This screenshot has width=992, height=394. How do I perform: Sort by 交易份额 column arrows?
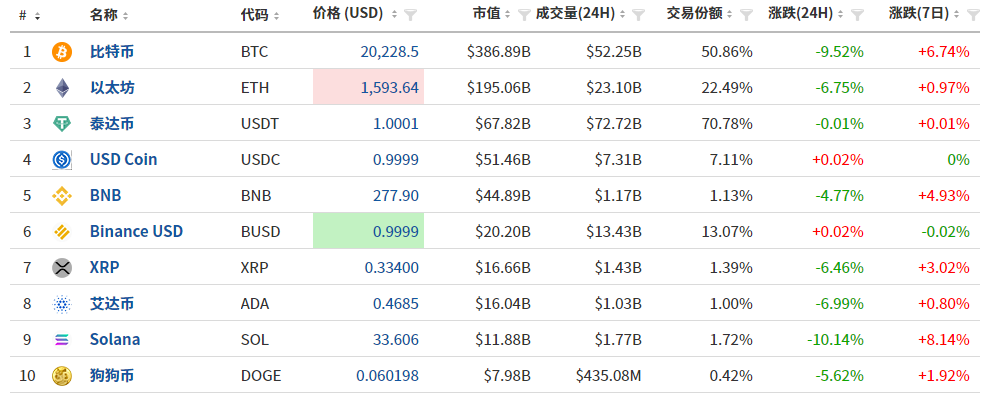730,15
